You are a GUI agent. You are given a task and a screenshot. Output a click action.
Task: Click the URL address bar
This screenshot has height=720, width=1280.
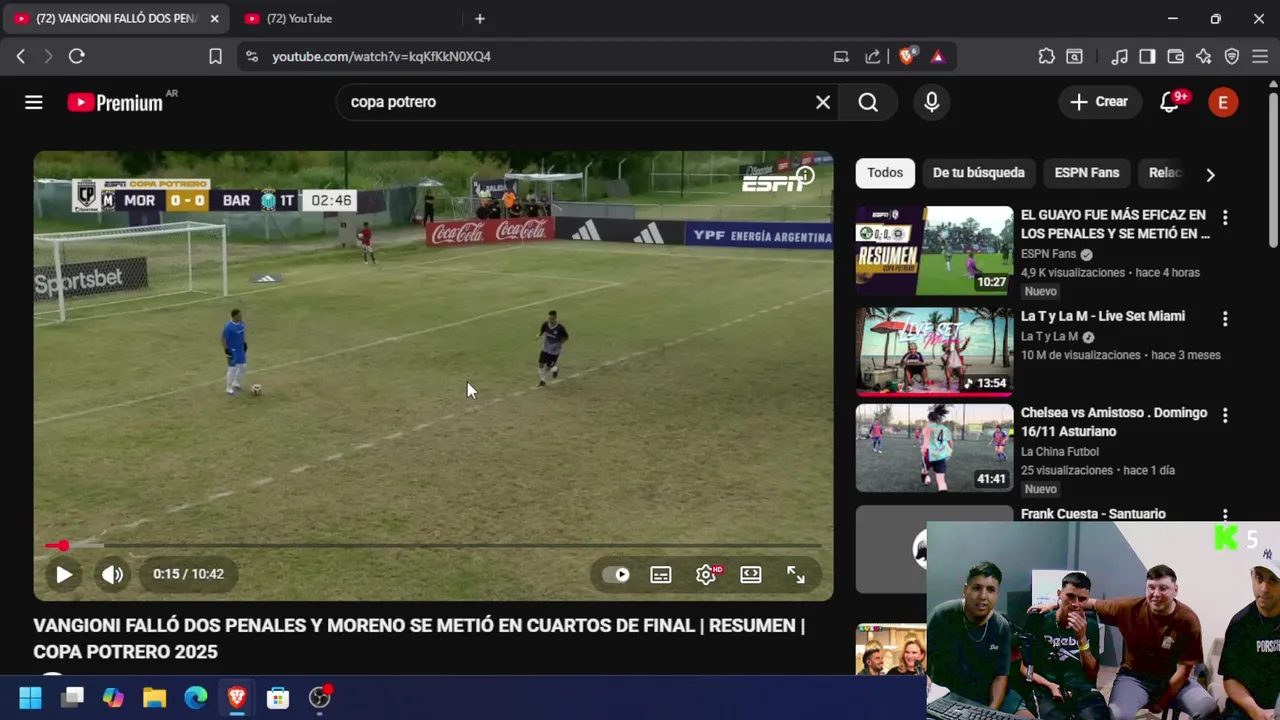pos(540,57)
